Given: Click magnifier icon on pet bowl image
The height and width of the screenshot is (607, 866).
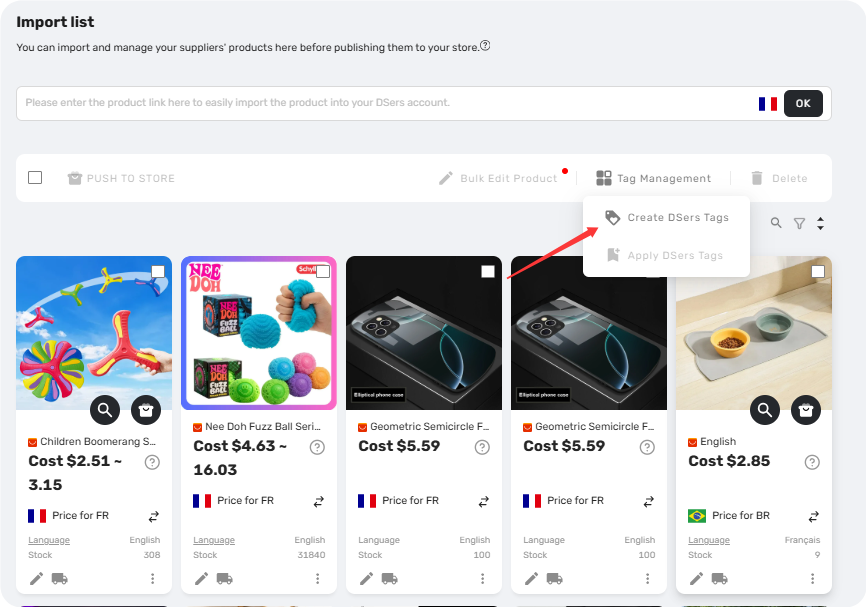Looking at the screenshot, I should click(765, 410).
